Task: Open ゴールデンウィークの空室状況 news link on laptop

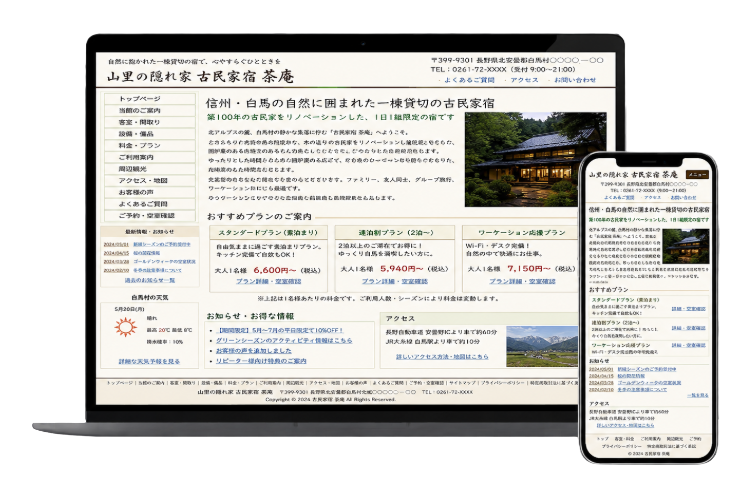Action: pos(164,262)
